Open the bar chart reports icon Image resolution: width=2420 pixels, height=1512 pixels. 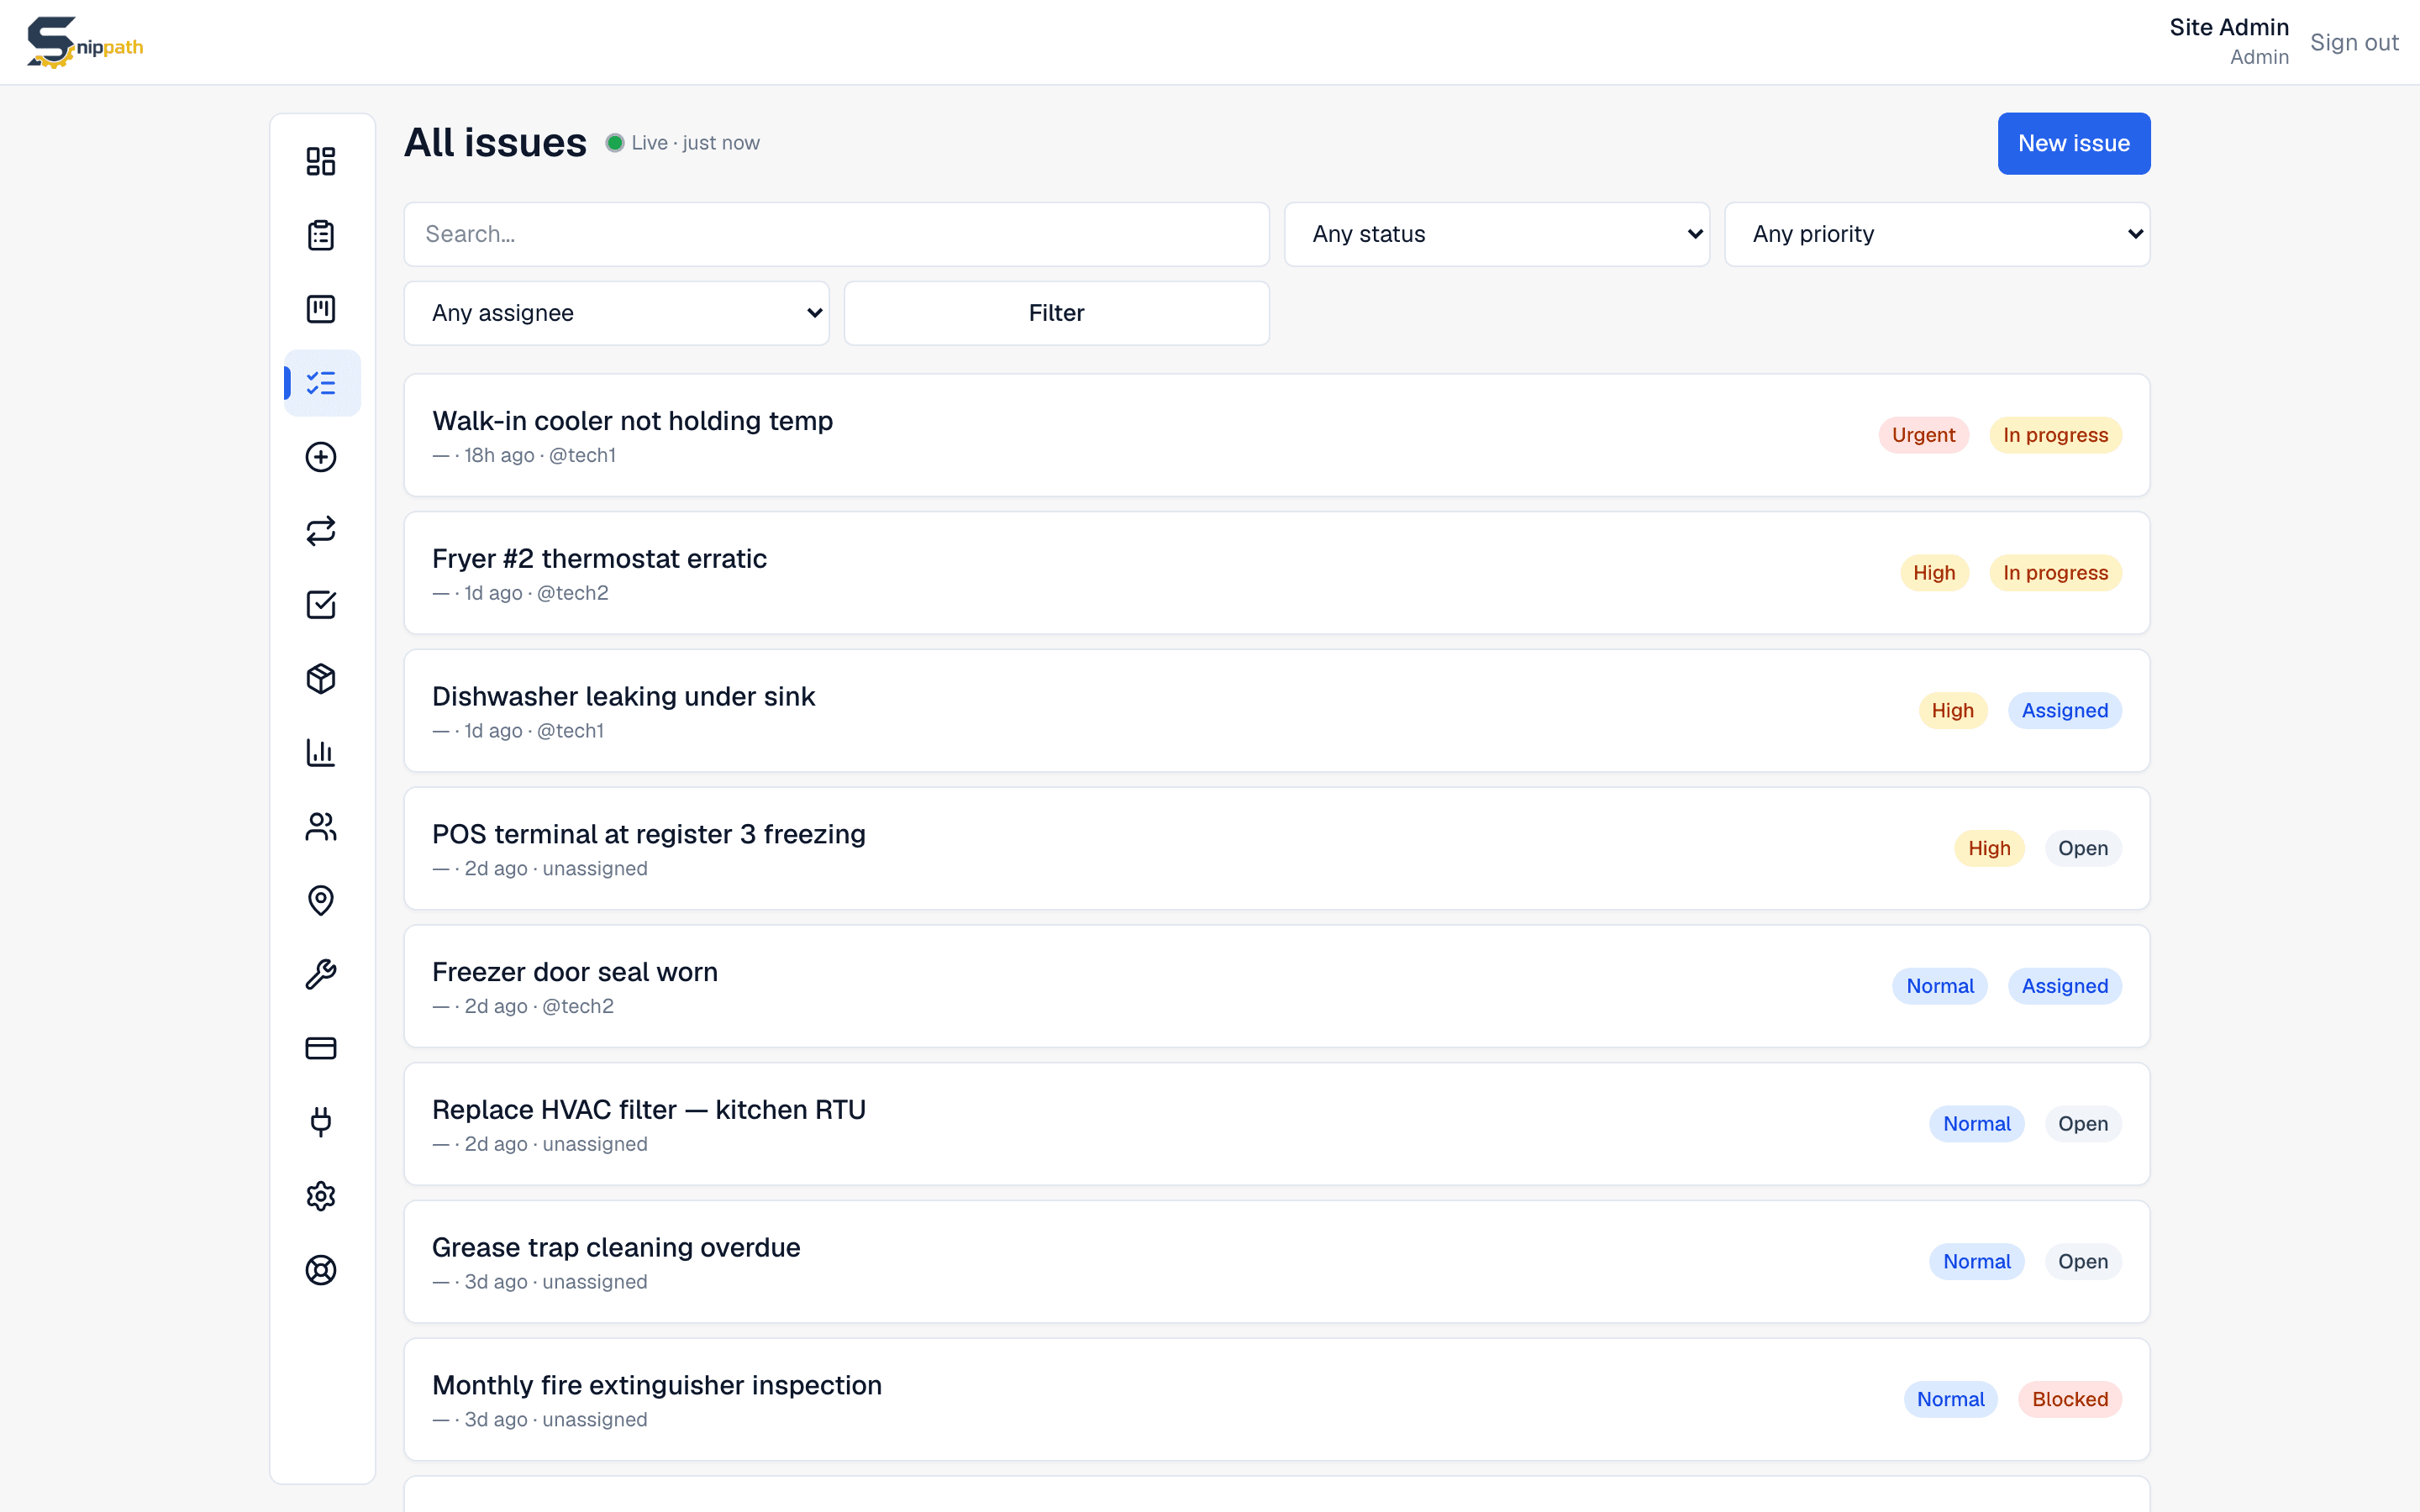point(321,753)
